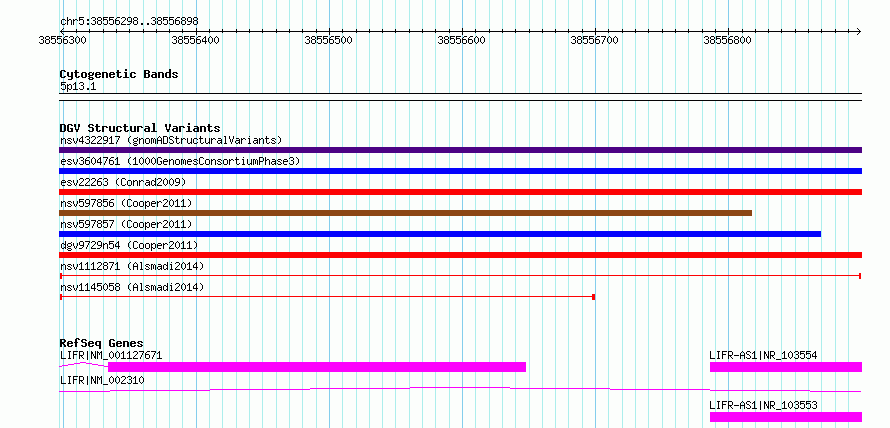This screenshot has width=890, height=428.
Task: Select the LIFR-AS1 NR_103554 magenta block
Action: [786, 367]
